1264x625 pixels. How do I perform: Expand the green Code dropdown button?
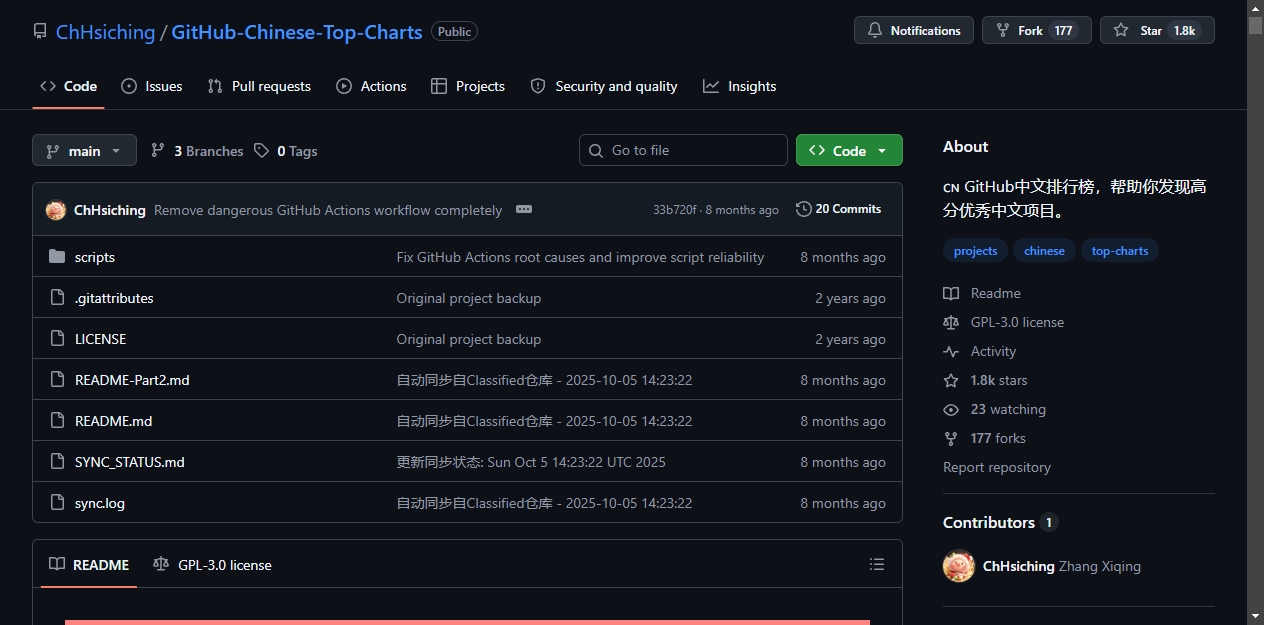pos(849,150)
